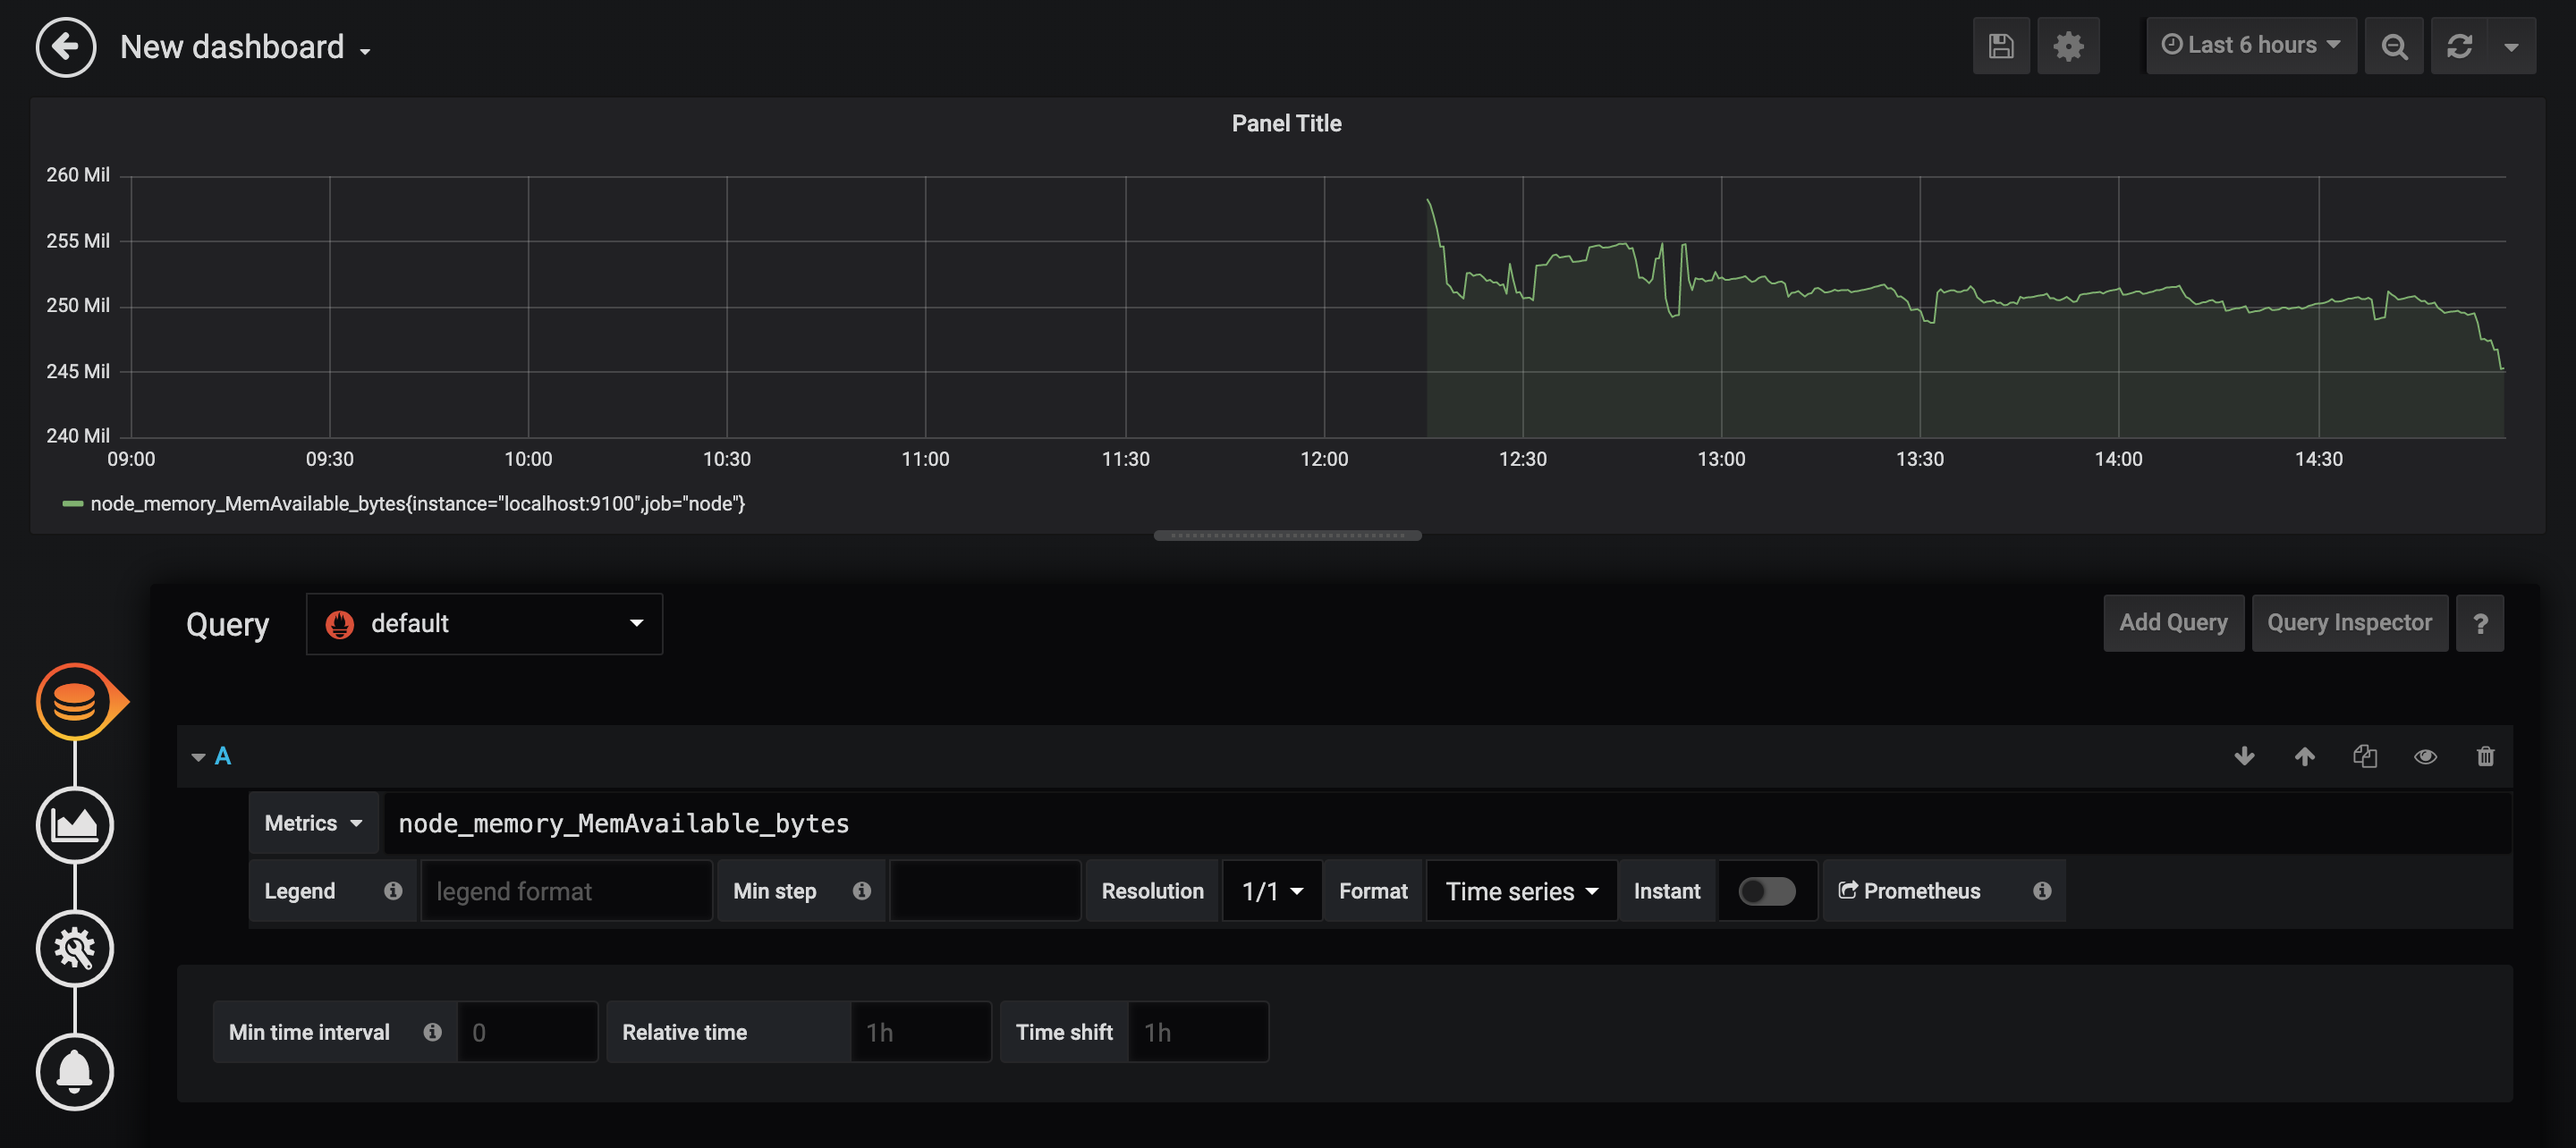Open dashboard settings with the gear icon
The height and width of the screenshot is (1148, 2576).
2068,46
